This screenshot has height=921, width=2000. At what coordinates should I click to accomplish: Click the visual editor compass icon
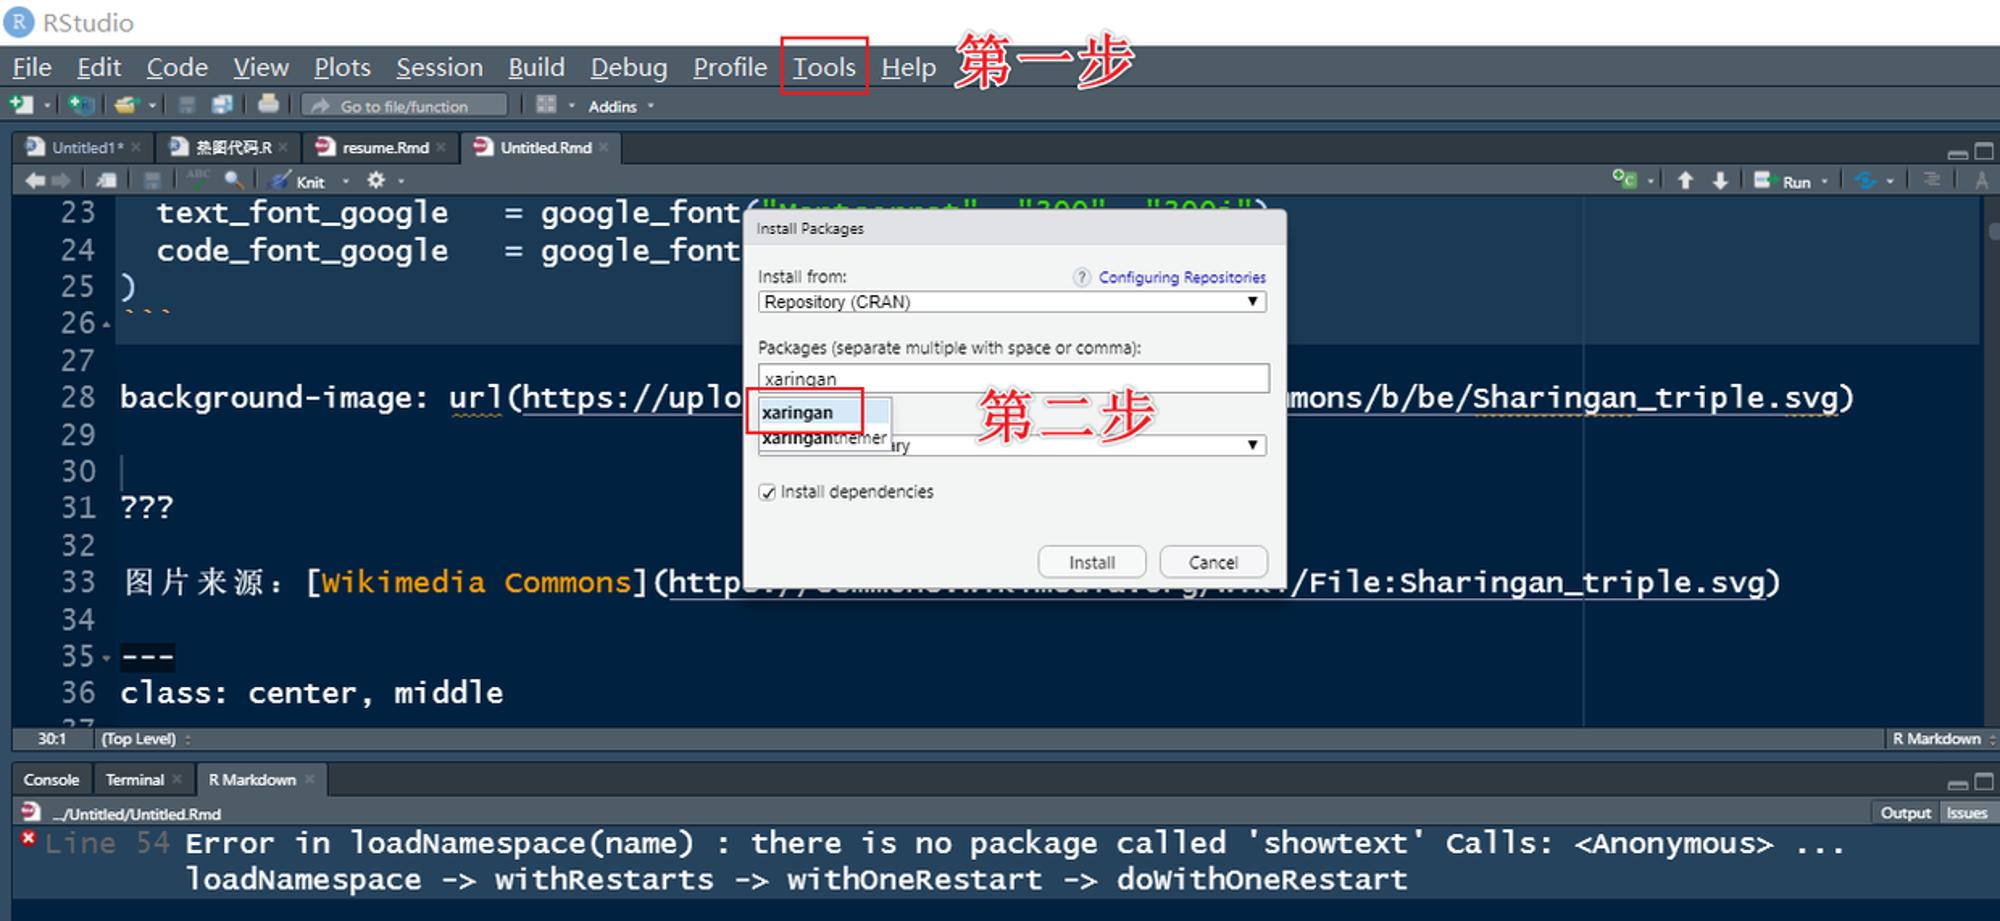[x=1981, y=180]
